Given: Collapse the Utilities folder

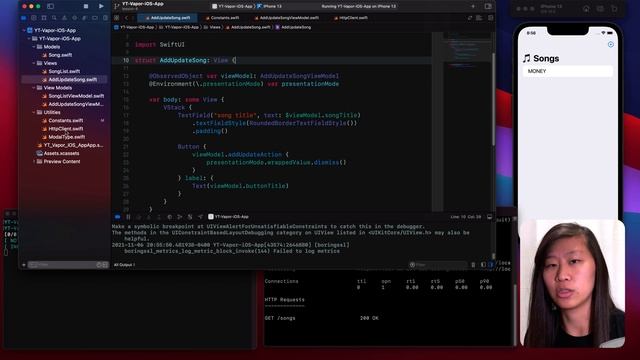Looking at the screenshot, I should pos(34,112).
